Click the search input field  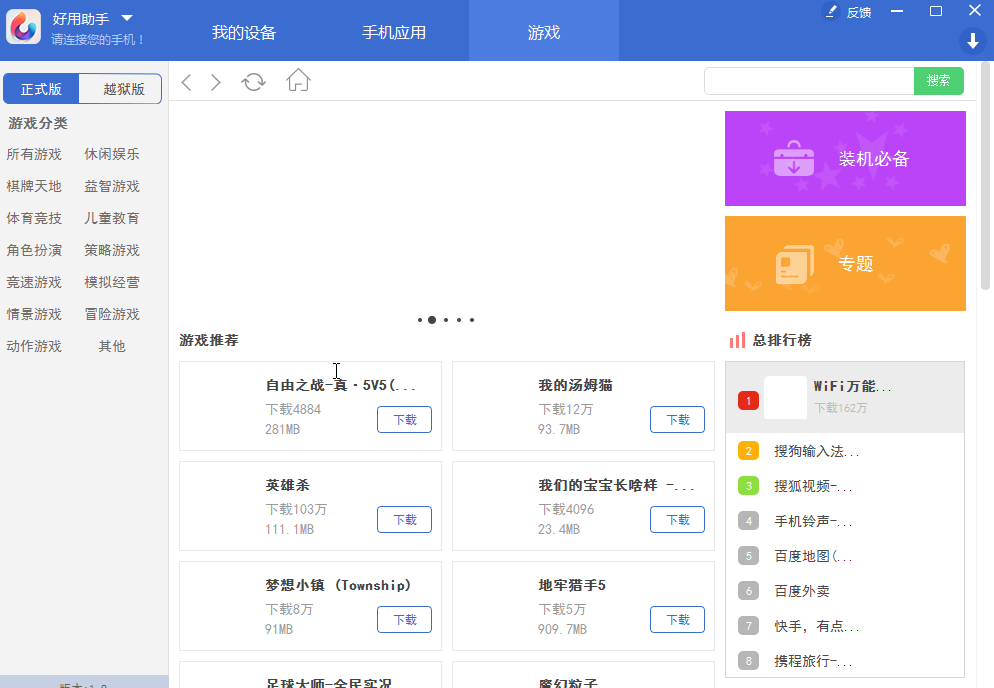[809, 81]
